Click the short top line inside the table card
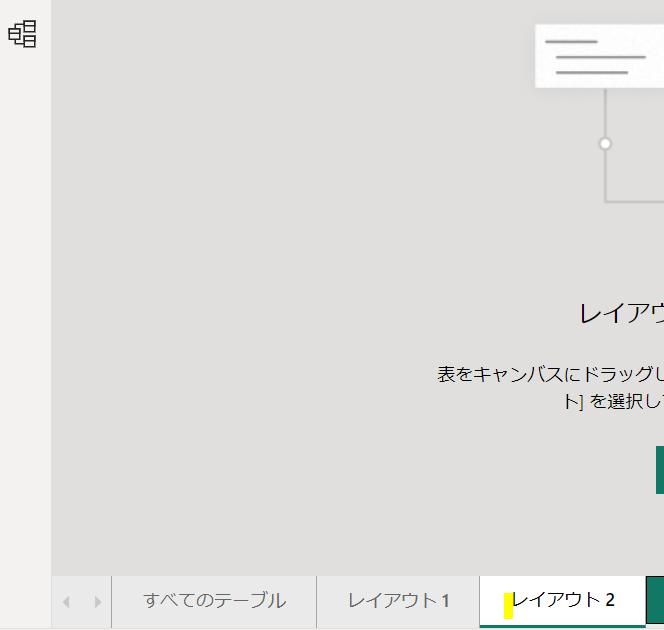 coord(571,42)
